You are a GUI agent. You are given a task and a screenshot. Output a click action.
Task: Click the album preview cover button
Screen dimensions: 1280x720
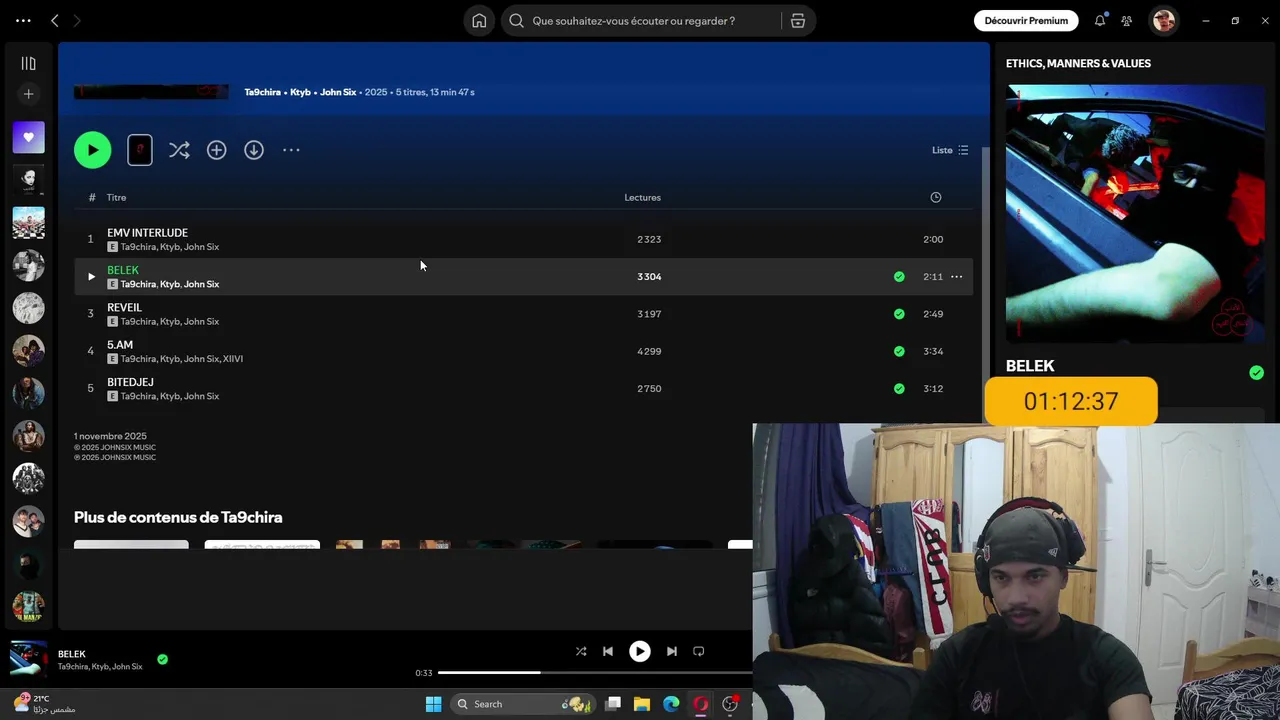[140, 150]
